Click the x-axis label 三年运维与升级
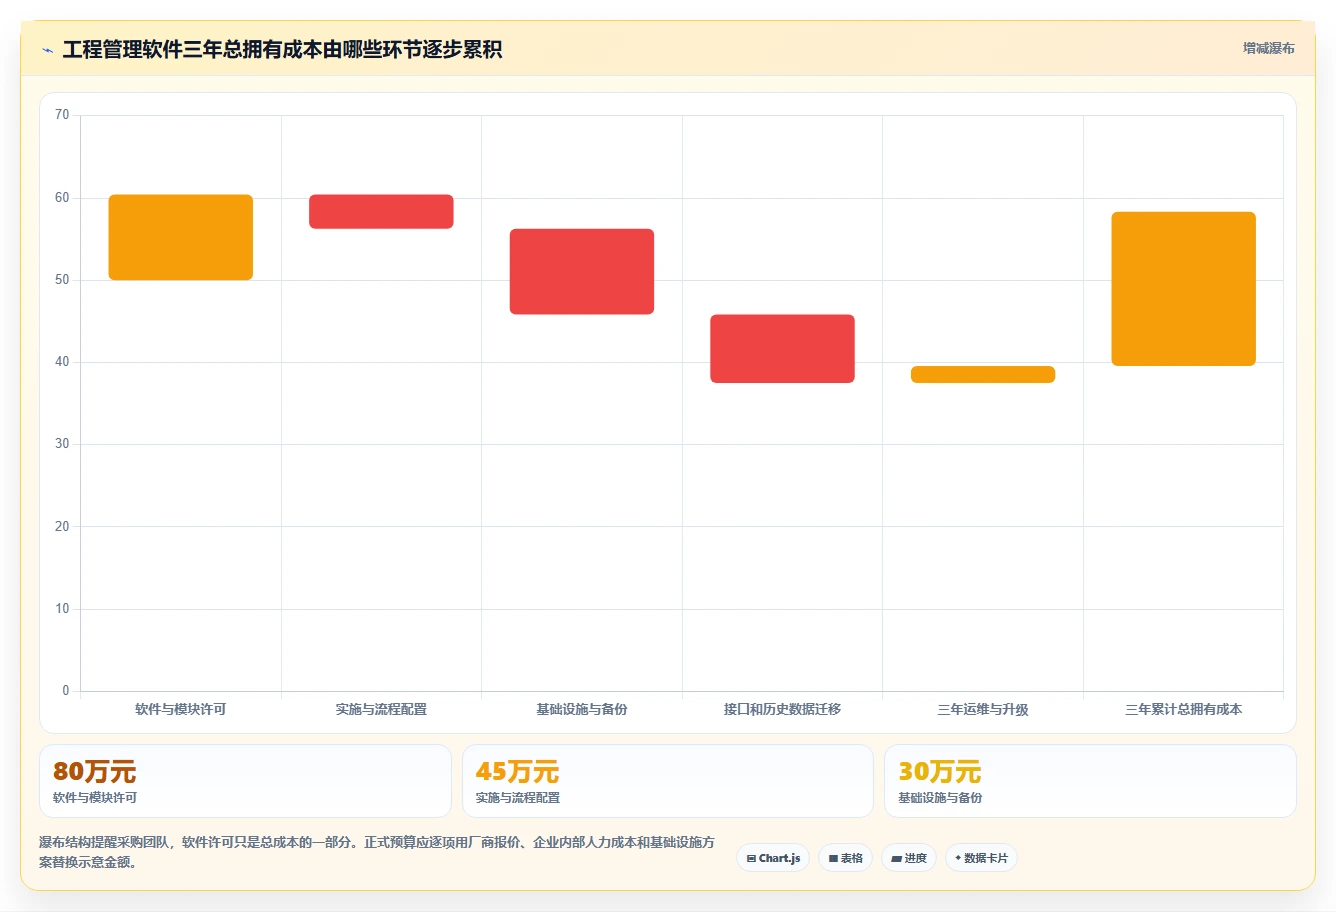This screenshot has width=1336, height=912. (983, 709)
